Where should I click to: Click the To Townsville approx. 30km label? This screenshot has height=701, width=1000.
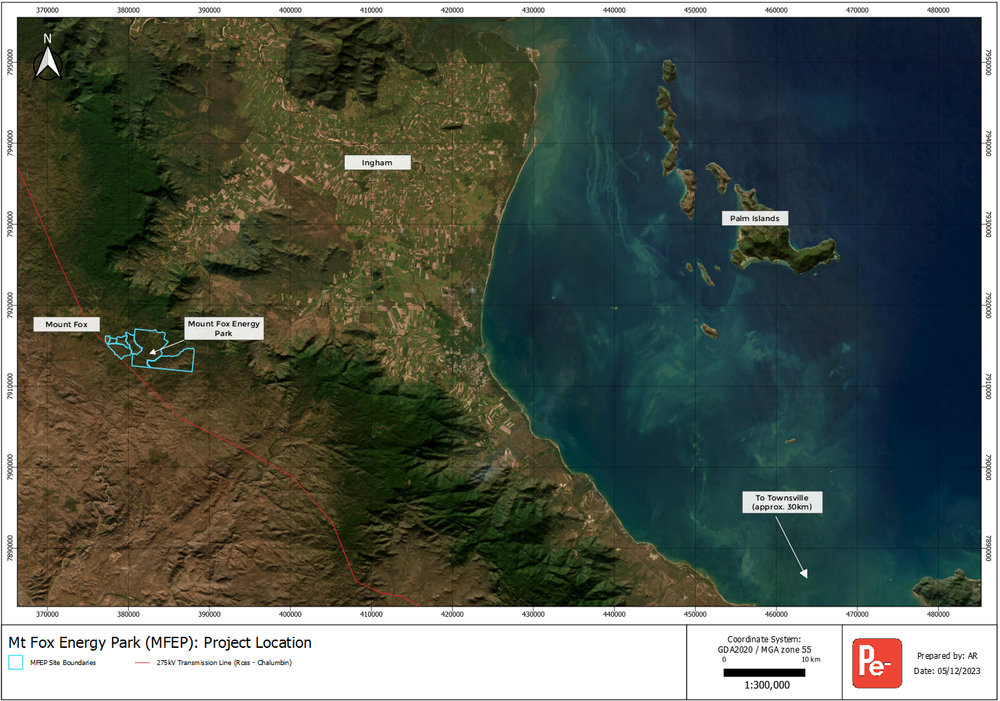782,502
